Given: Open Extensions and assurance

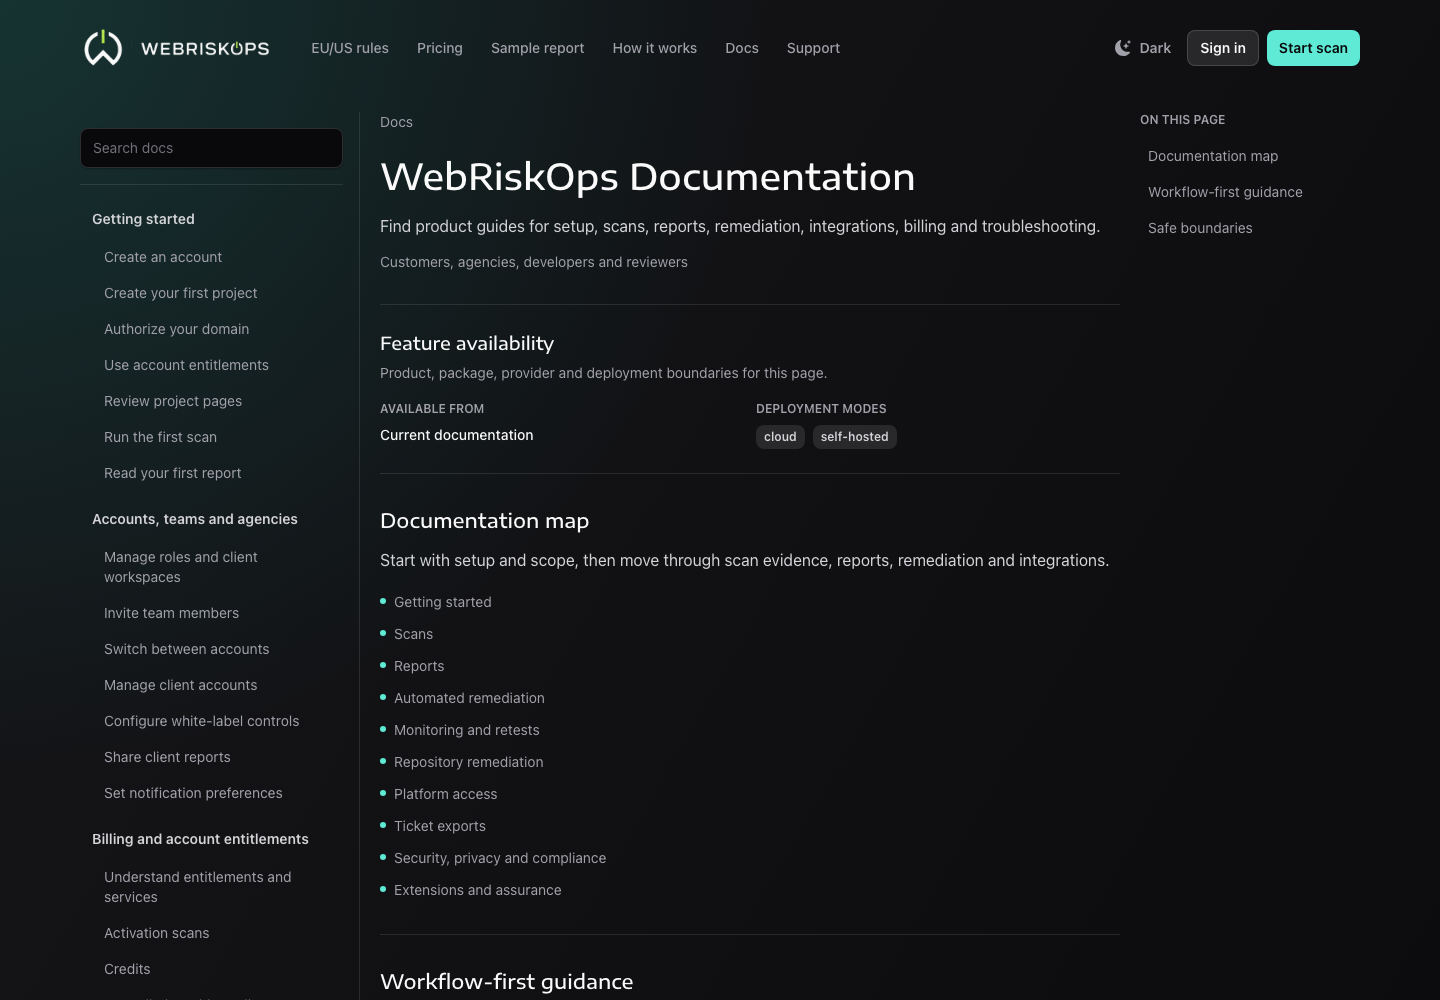Looking at the screenshot, I should 478,890.
